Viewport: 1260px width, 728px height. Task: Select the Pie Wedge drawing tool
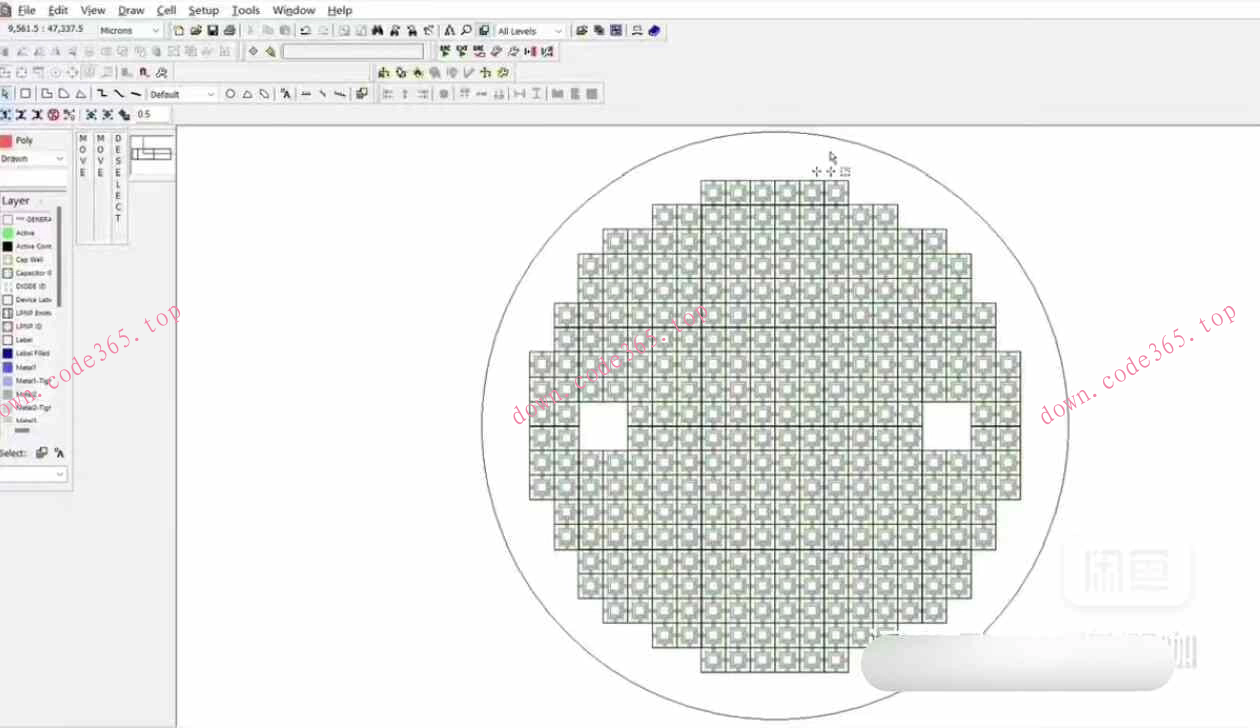pos(247,94)
